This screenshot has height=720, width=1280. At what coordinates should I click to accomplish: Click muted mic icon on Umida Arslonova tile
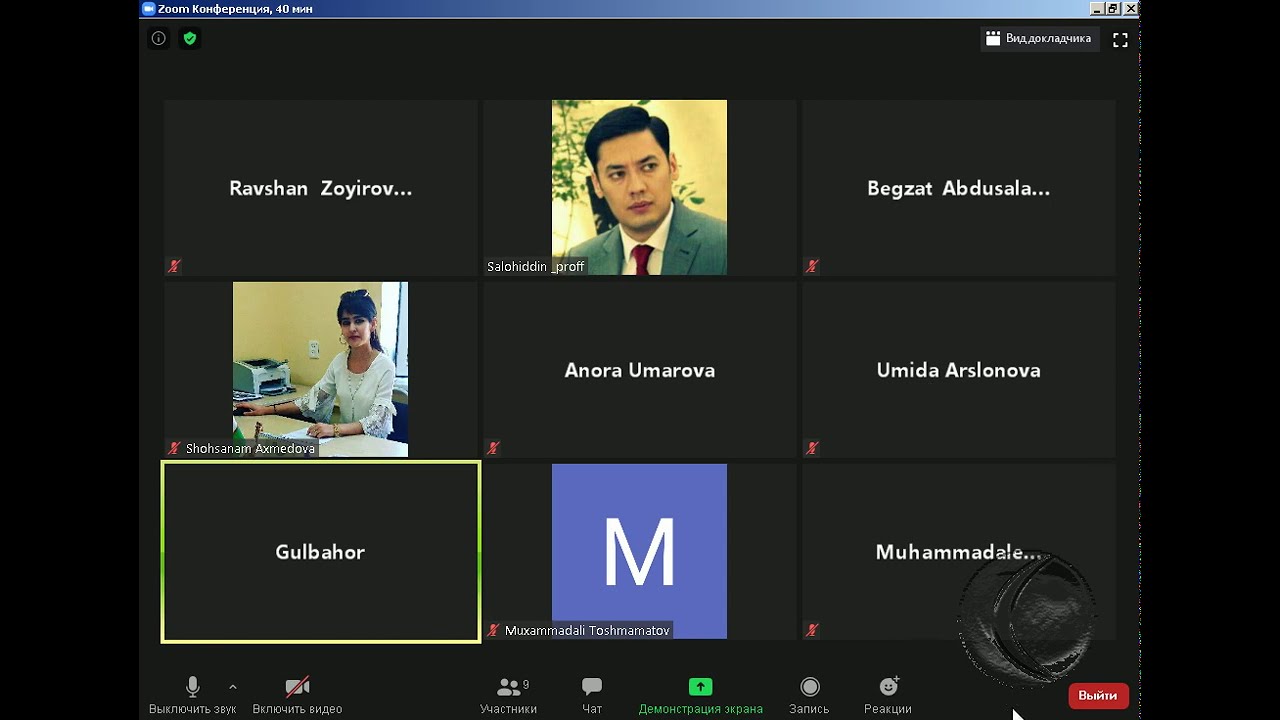[x=812, y=448]
